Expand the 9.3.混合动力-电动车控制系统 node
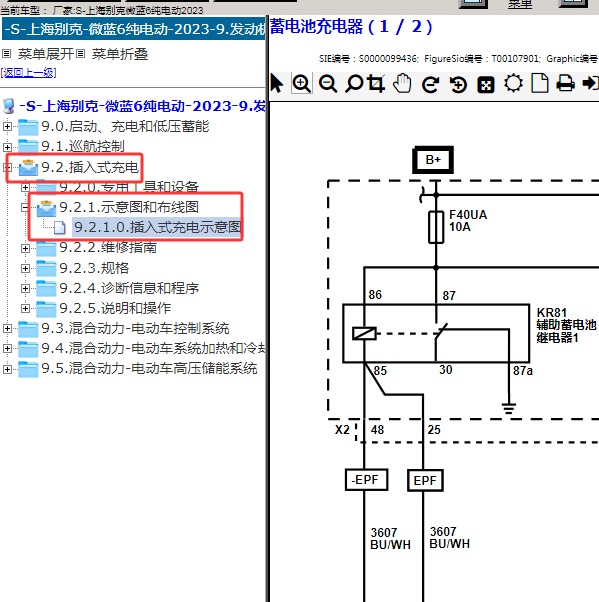 pyautogui.click(x=7, y=328)
